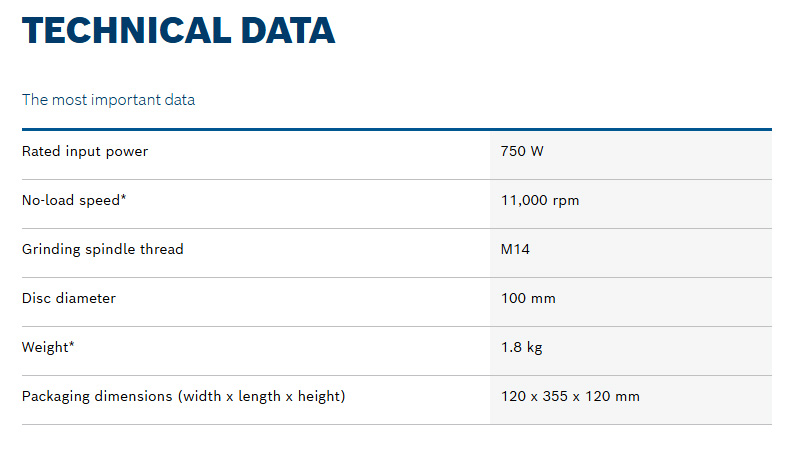Select the 120 x 355 x 120 mm value
The width and height of the screenshot is (794, 466).
[x=570, y=397]
